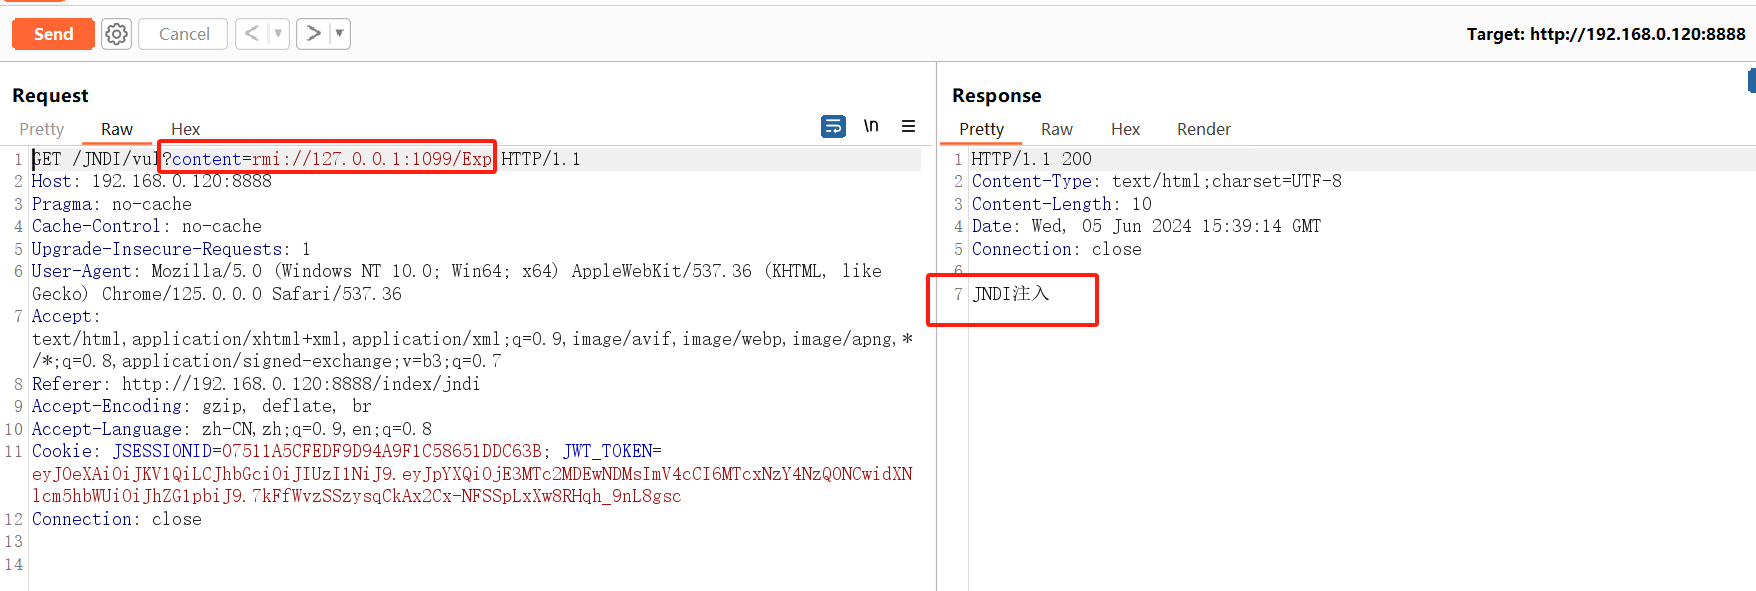This screenshot has width=1756, height=591.
Task: Click the Pragma: no-cache header
Action: coord(112,204)
